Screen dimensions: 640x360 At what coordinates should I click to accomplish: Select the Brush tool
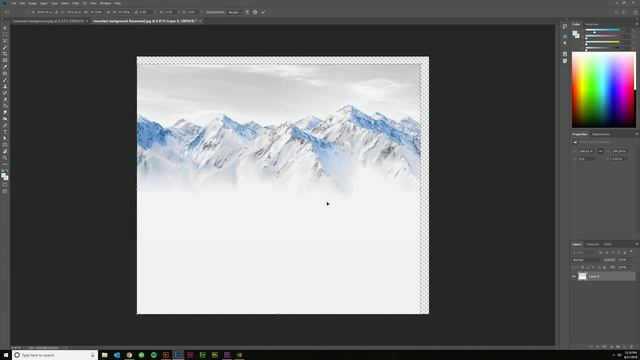tap(5, 80)
